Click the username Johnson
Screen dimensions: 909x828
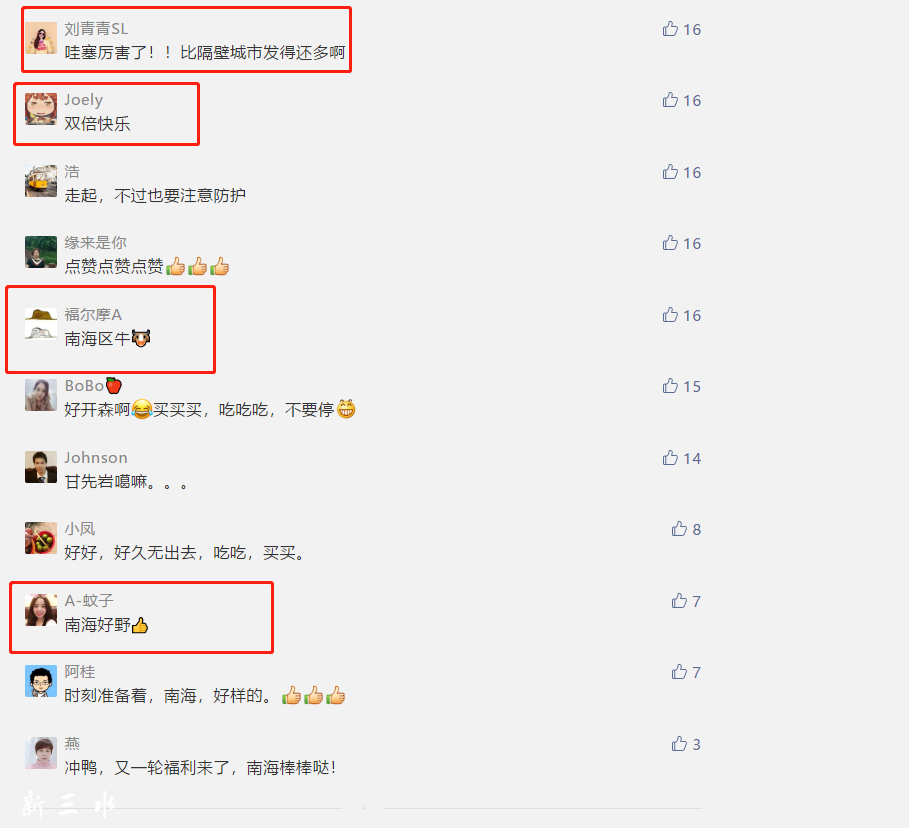coord(96,457)
